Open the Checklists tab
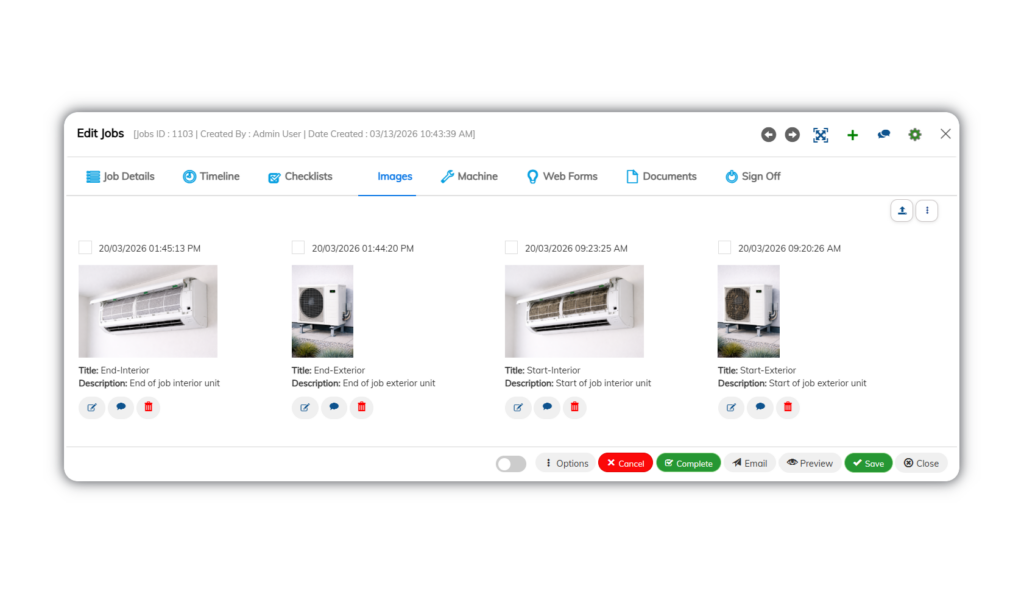Image resolution: width=1024 pixels, height=594 pixels. [300, 176]
